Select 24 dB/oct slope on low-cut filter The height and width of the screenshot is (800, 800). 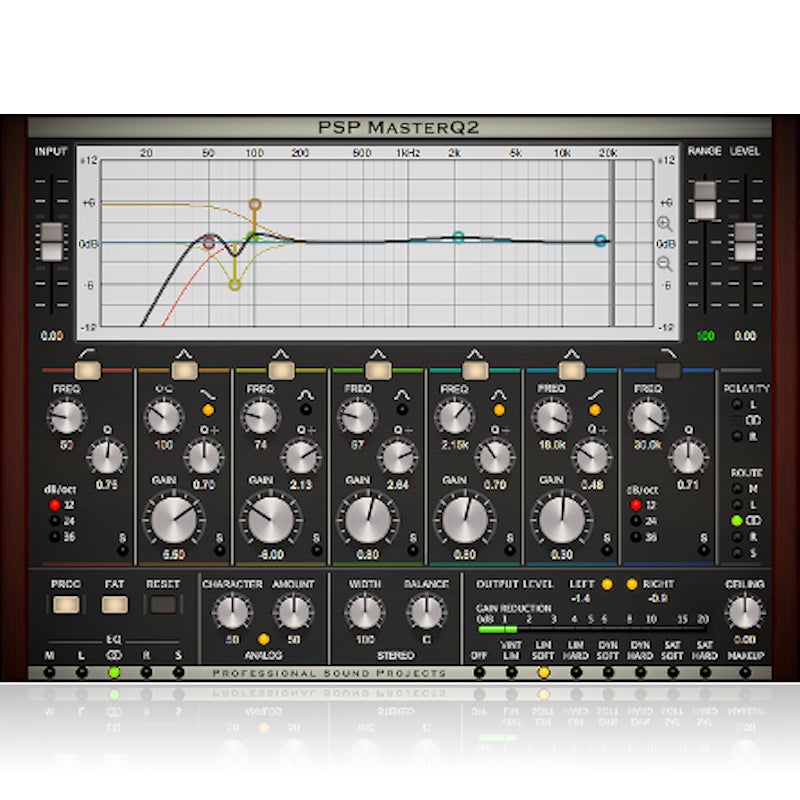coord(55,521)
